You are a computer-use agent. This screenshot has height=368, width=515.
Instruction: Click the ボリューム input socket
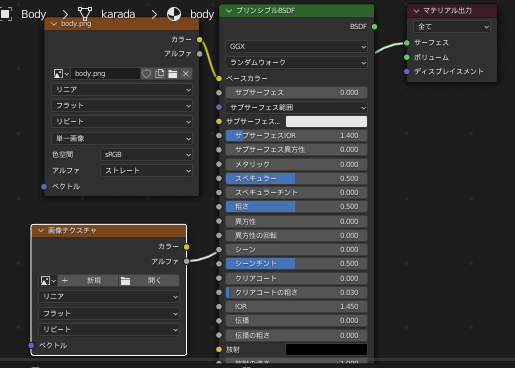click(x=407, y=57)
